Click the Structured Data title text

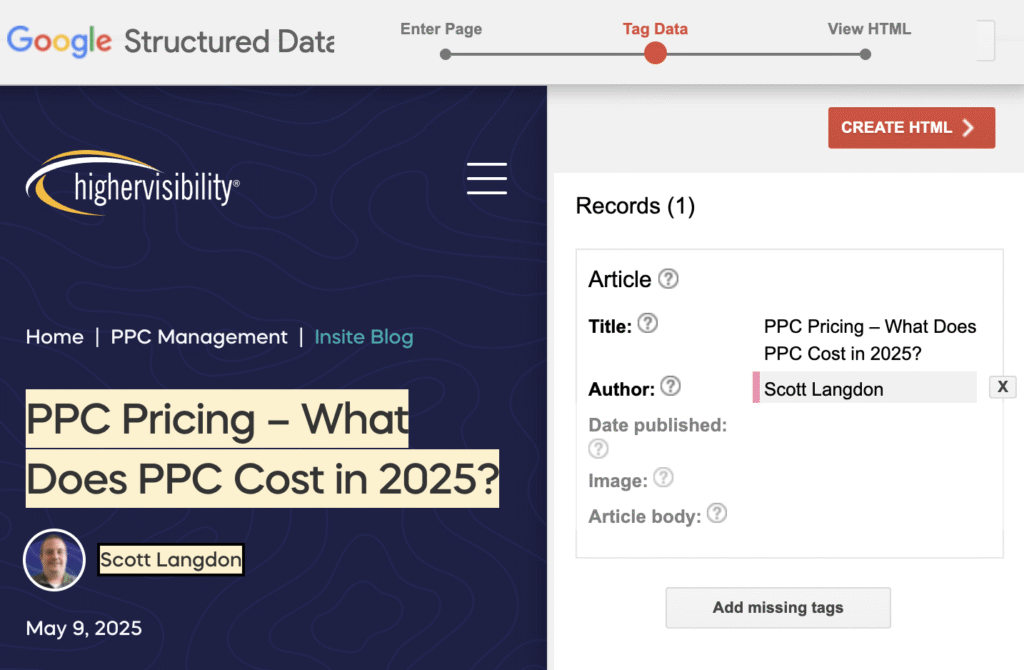tap(229, 41)
